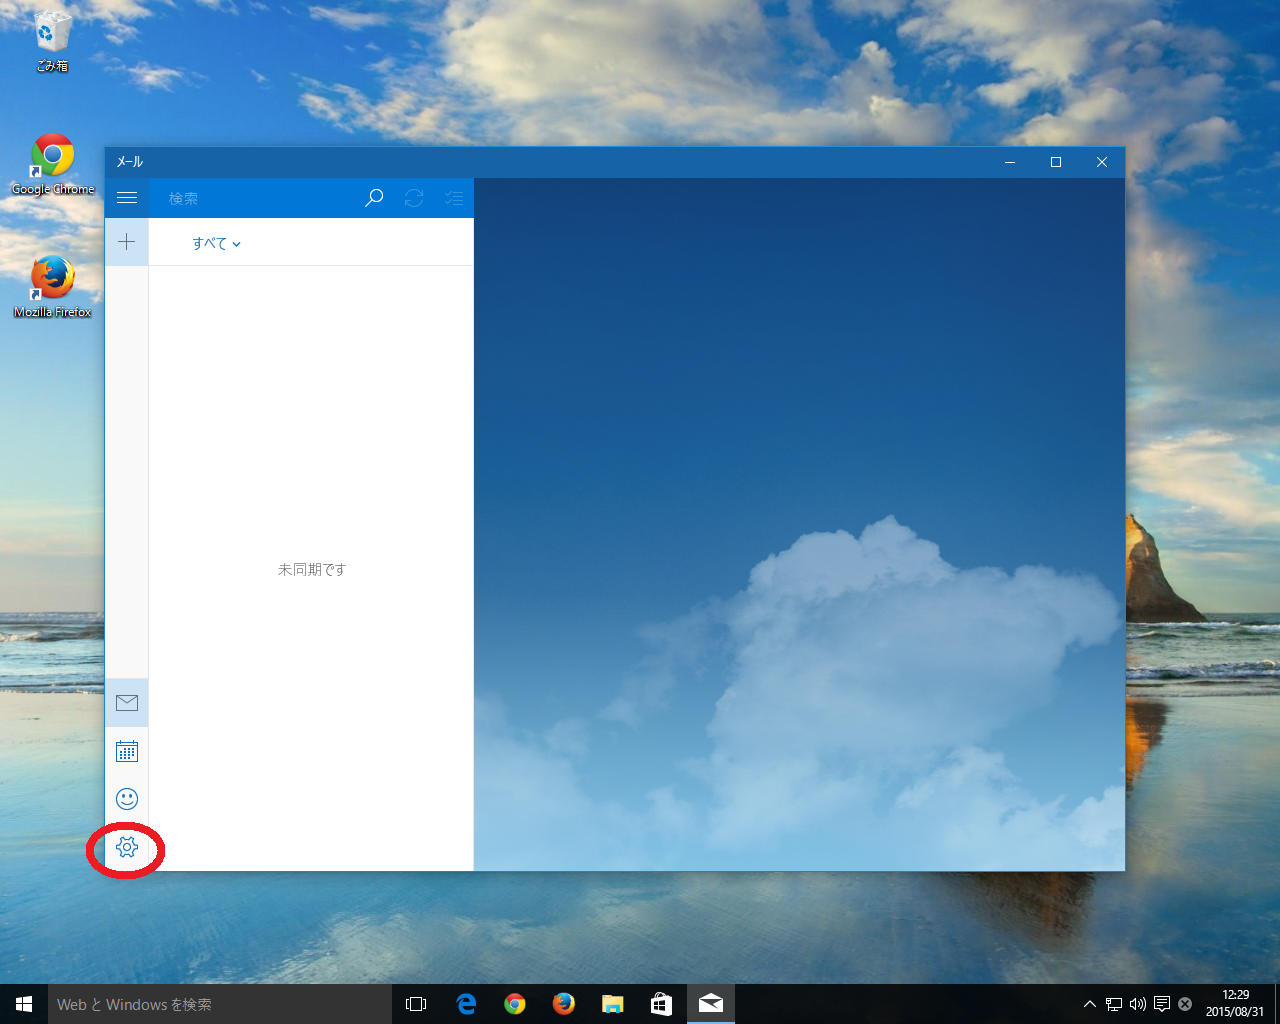Launch Microsoft Edge from the taskbar

pyautogui.click(x=466, y=1004)
